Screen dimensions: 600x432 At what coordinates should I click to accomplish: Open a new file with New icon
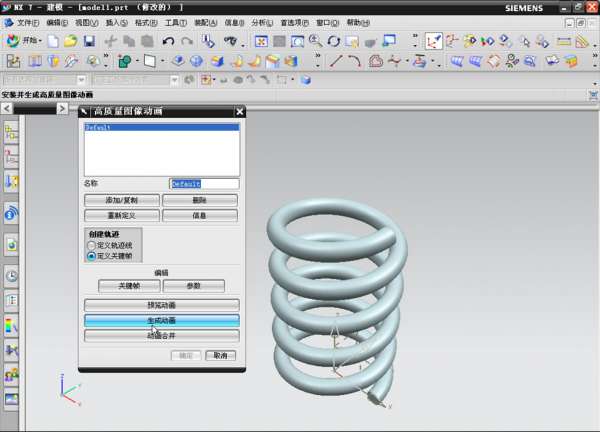(52, 42)
